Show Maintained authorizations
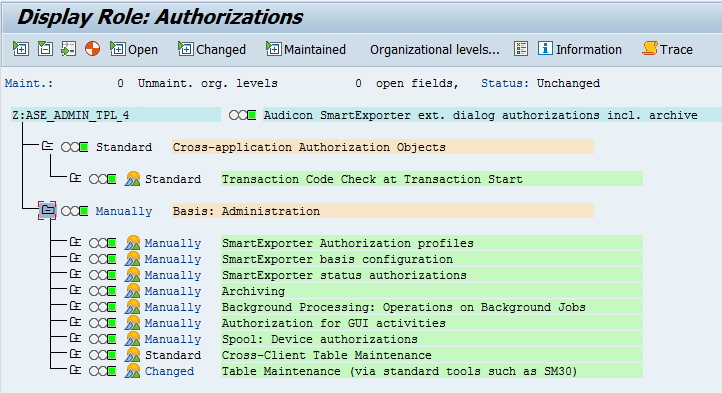Image resolution: width=722 pixels, height=393 pixels. click(x=306, y=49)
